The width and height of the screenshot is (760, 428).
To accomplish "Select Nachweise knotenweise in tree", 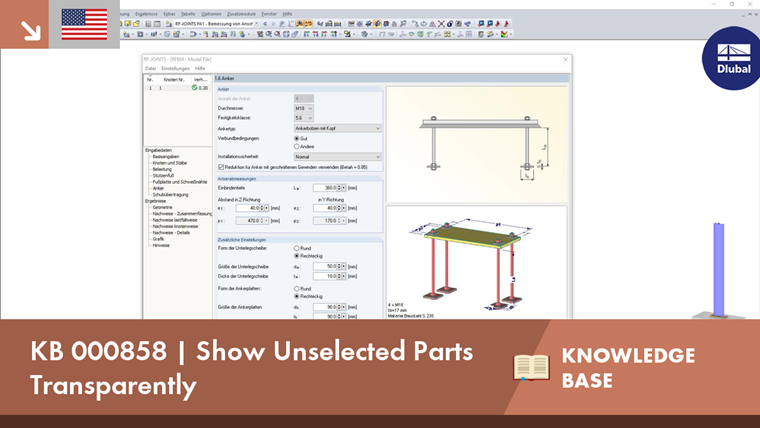I will [175, 226].
